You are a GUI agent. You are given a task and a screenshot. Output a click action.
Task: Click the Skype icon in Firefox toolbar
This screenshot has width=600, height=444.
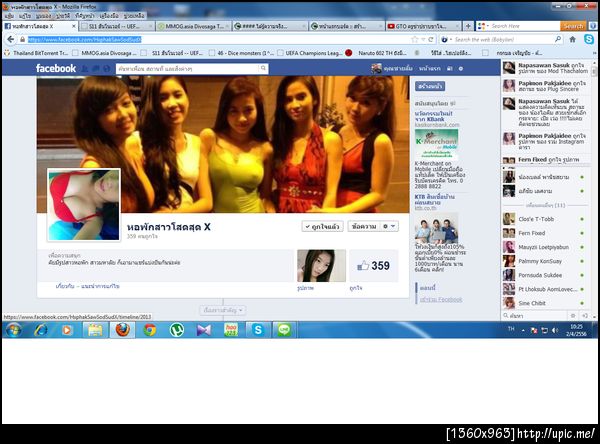589,39
